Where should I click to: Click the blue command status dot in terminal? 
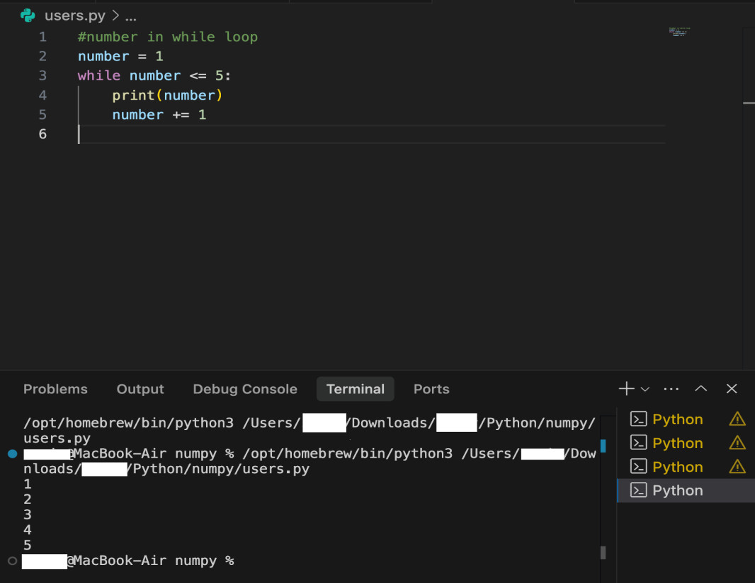[12, 454]
